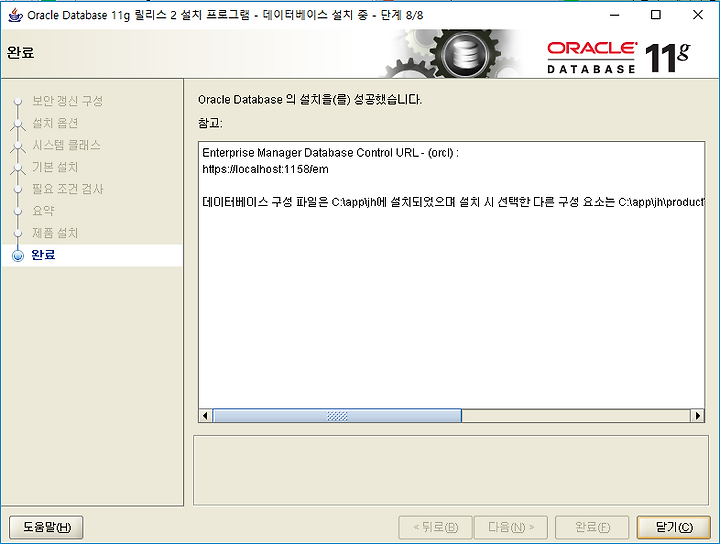Click the 데이터베이스 구성 파일 path line
Viewport: 720px width, 544px height.
(453, 202)
